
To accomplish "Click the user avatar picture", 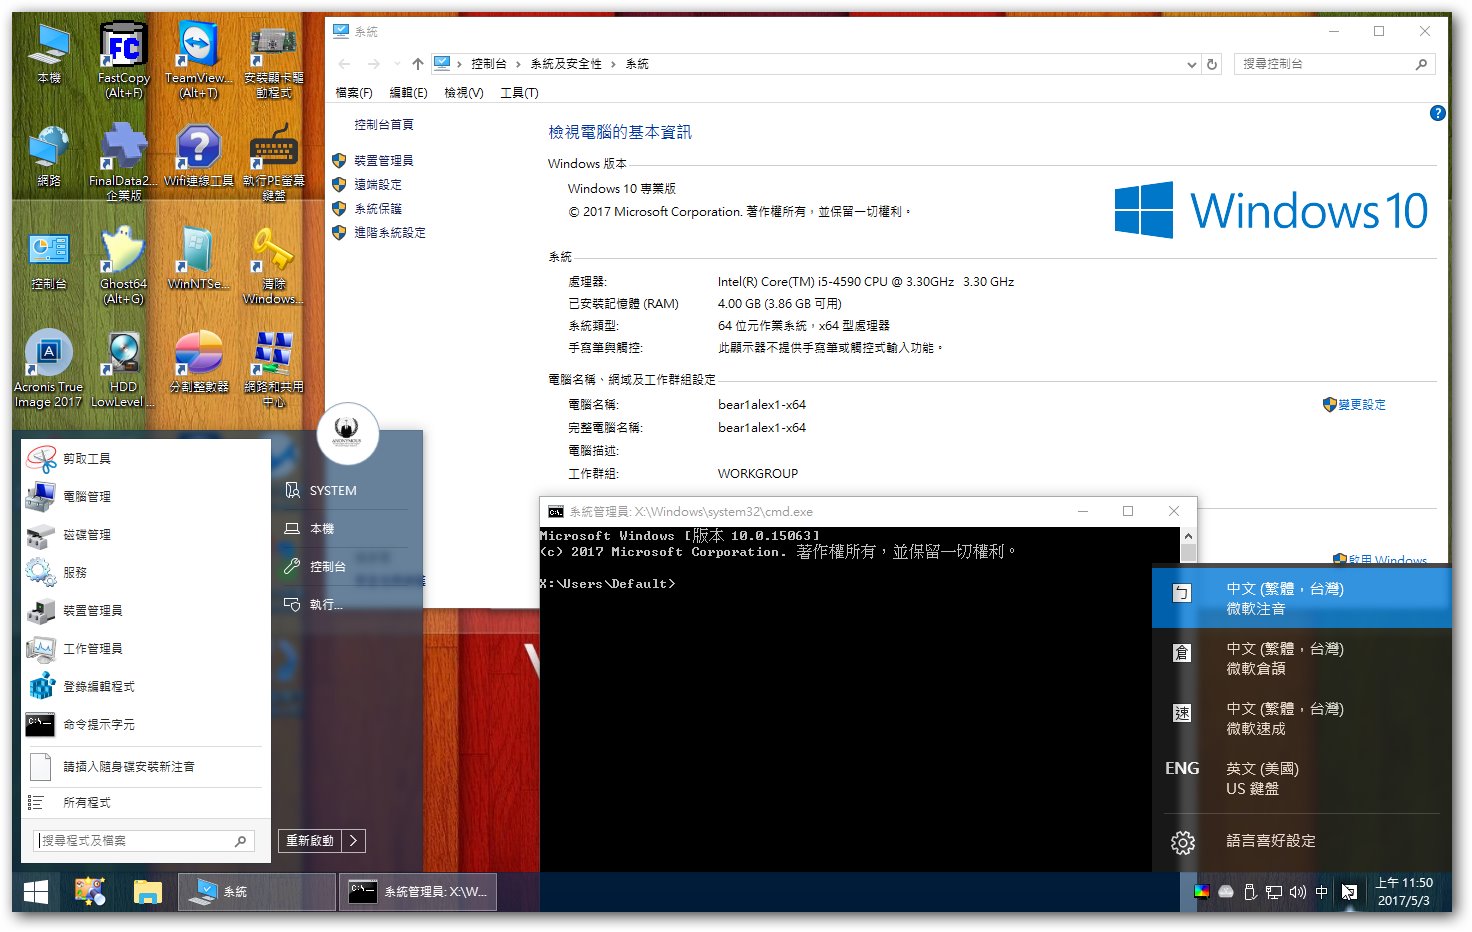I will tap(348, 434).
